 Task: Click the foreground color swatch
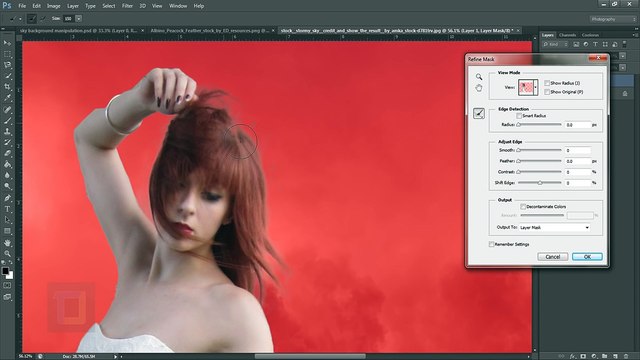point(5,271)
